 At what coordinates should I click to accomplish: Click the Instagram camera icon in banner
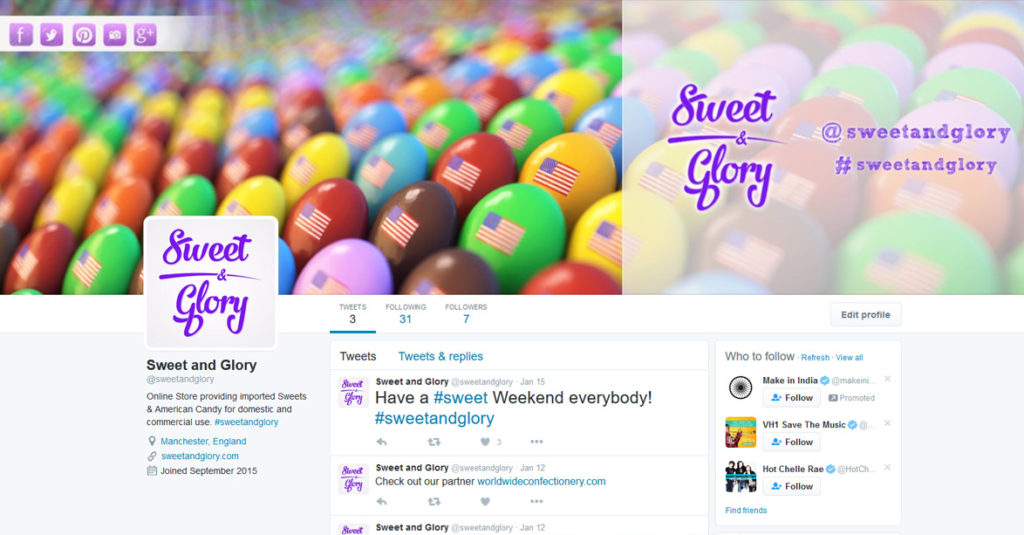pos(115,35)
